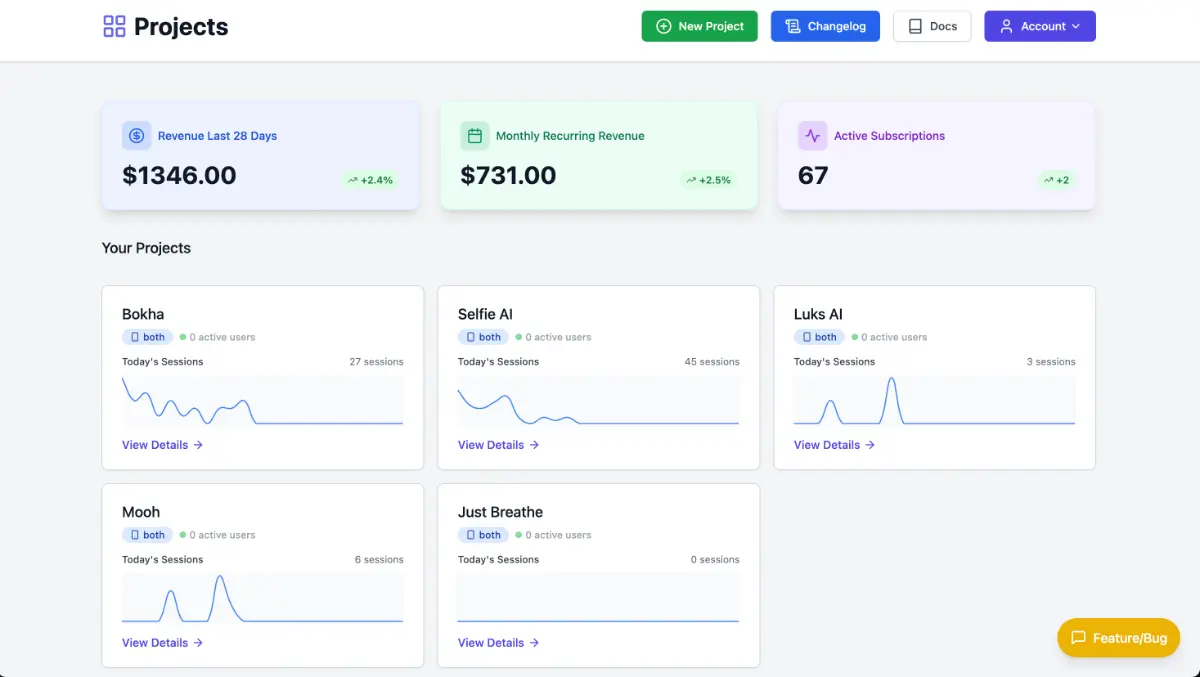Click the user icon in Account button

(1007, 26)
